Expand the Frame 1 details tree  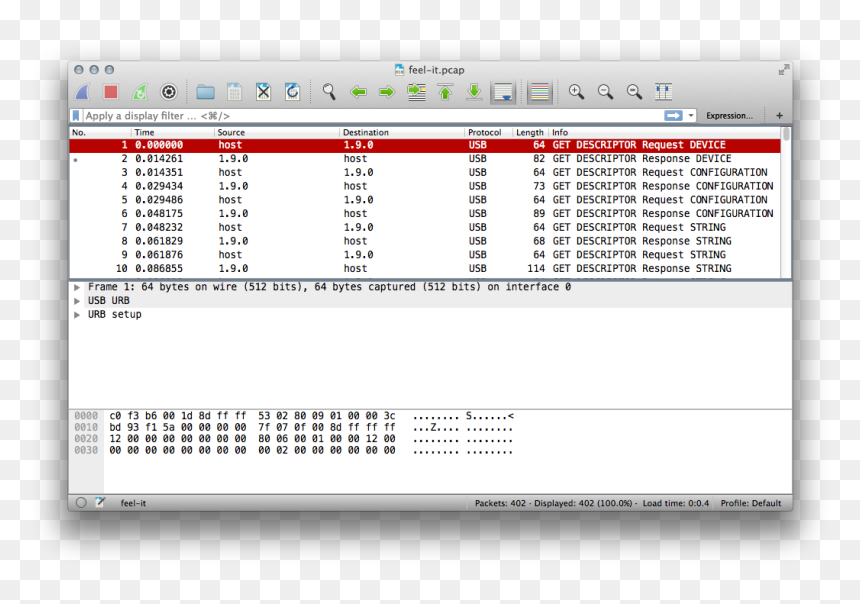click(77, 287)
